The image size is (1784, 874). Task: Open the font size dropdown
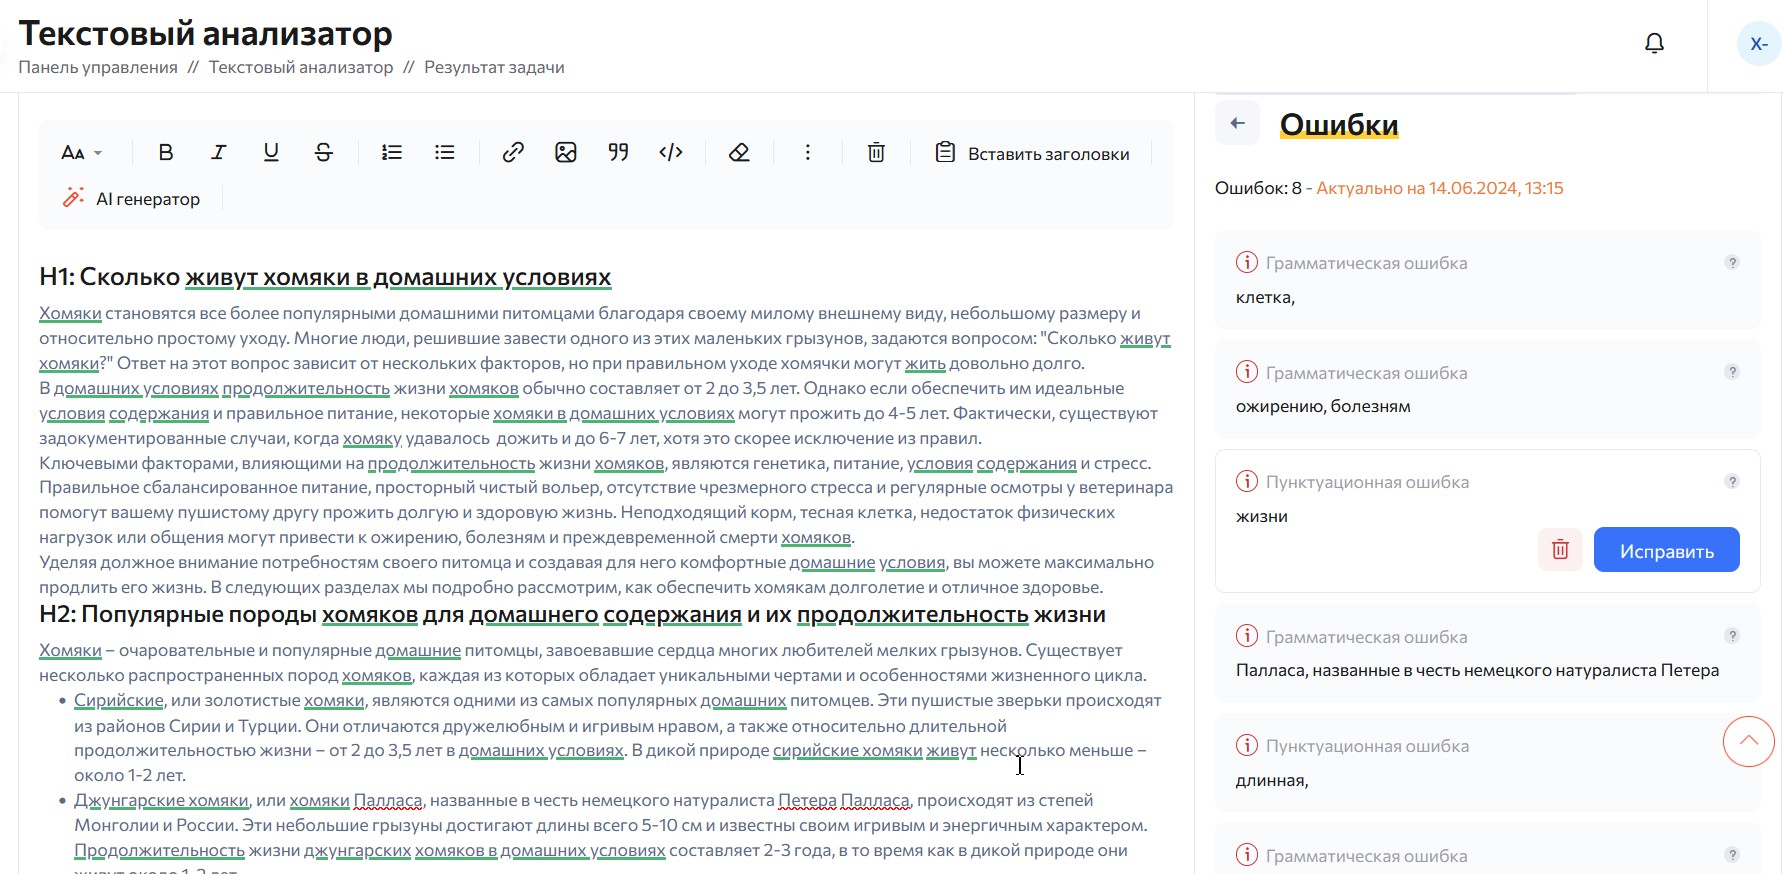(81, 153)
